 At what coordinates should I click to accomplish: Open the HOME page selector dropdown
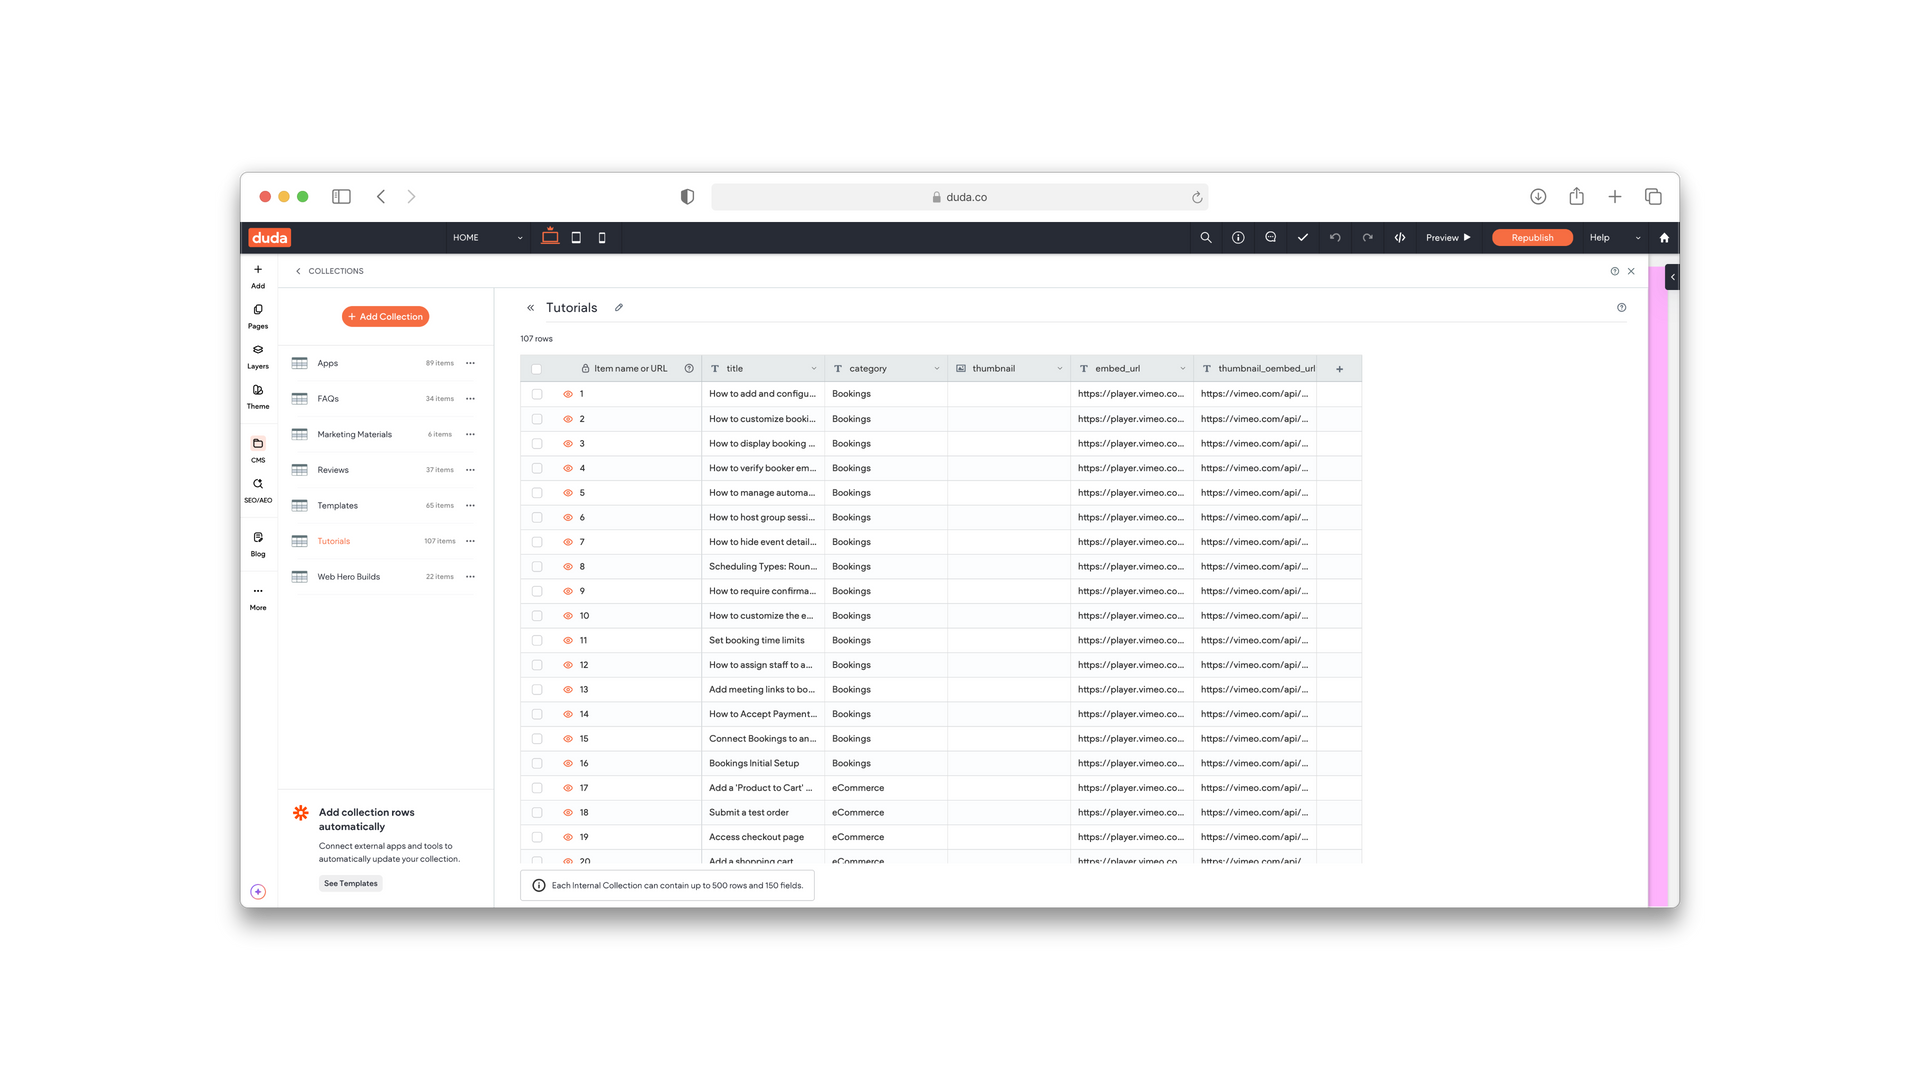tap(487, 238)
